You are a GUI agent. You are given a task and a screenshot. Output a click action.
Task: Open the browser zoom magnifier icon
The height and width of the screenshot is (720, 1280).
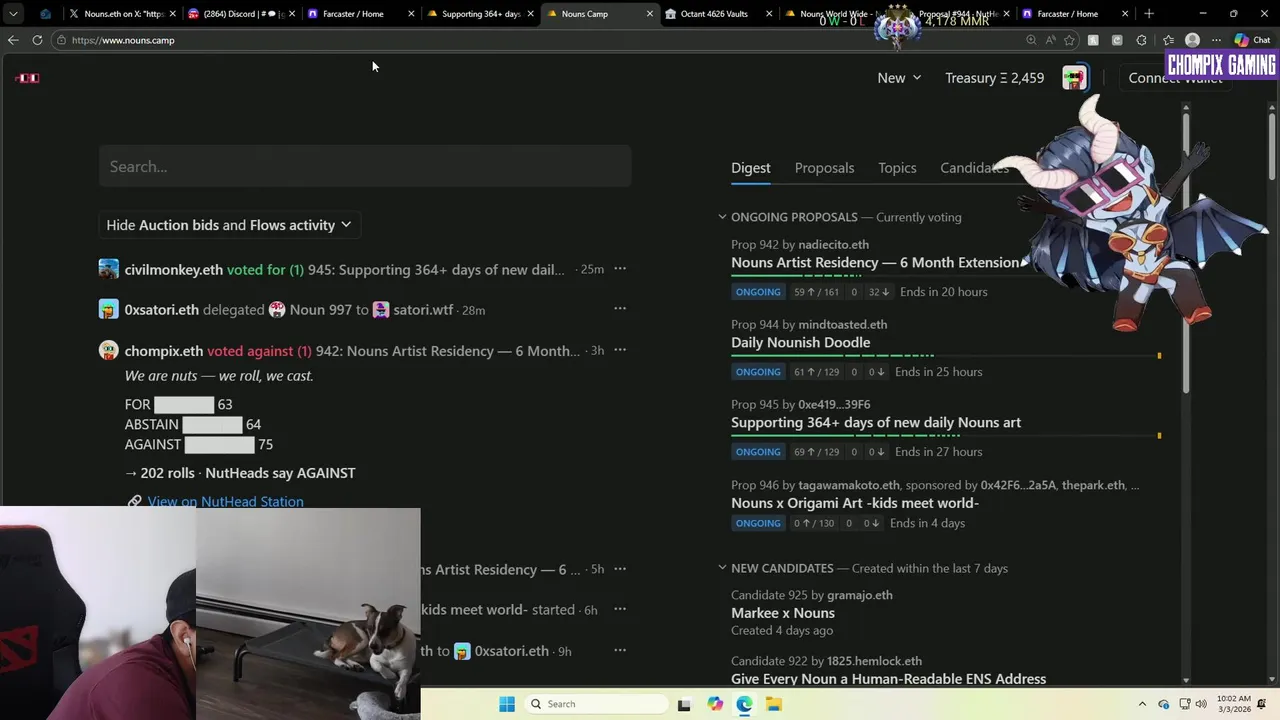(1031, 40)
